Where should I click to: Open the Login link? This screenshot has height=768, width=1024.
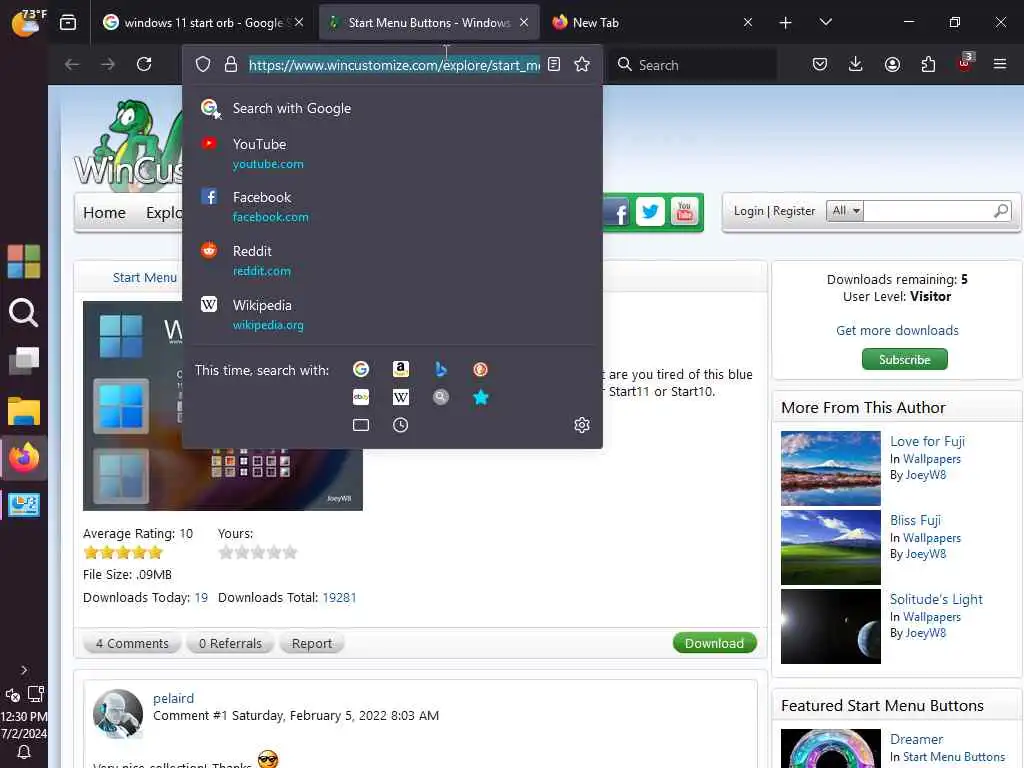[748, 211]
